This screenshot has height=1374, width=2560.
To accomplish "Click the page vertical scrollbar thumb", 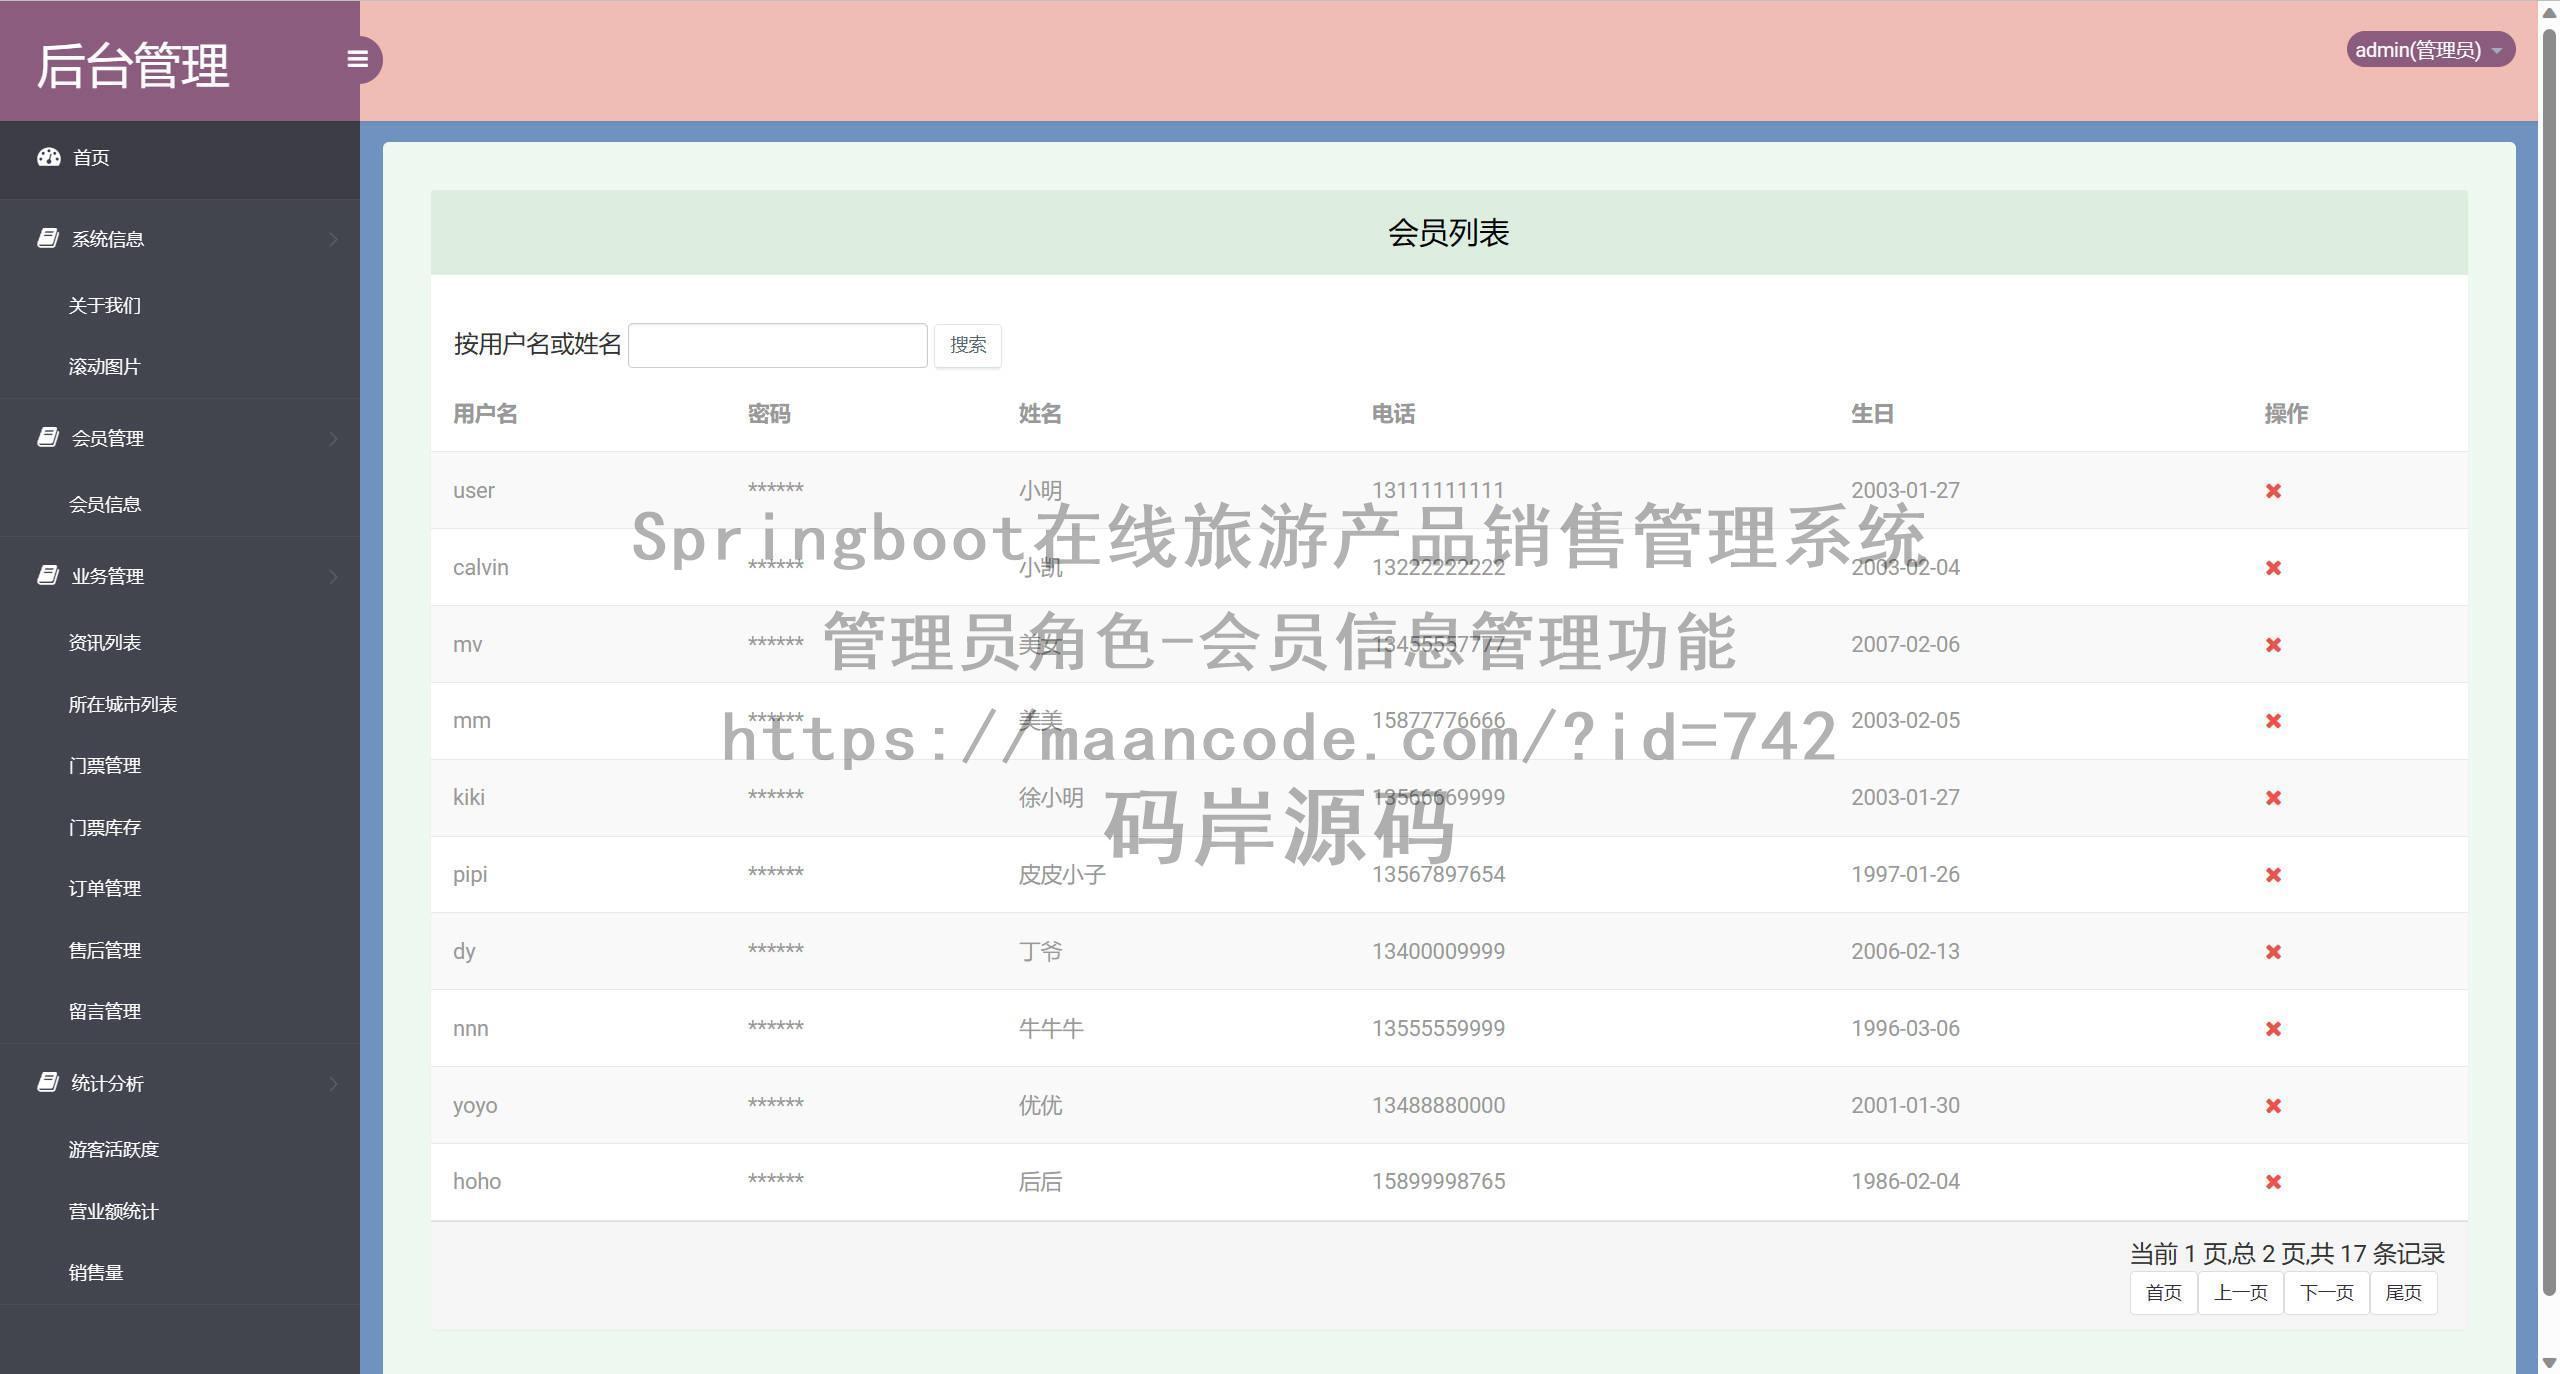I will coord(2549,660).
